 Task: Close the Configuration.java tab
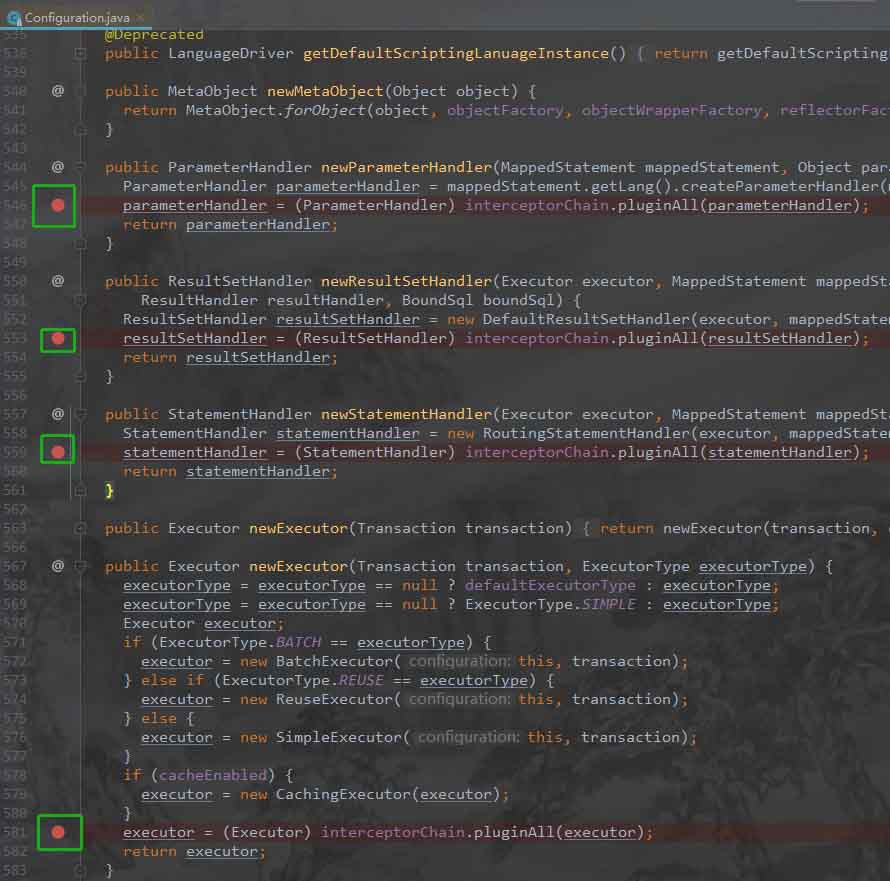coord(141,18)
